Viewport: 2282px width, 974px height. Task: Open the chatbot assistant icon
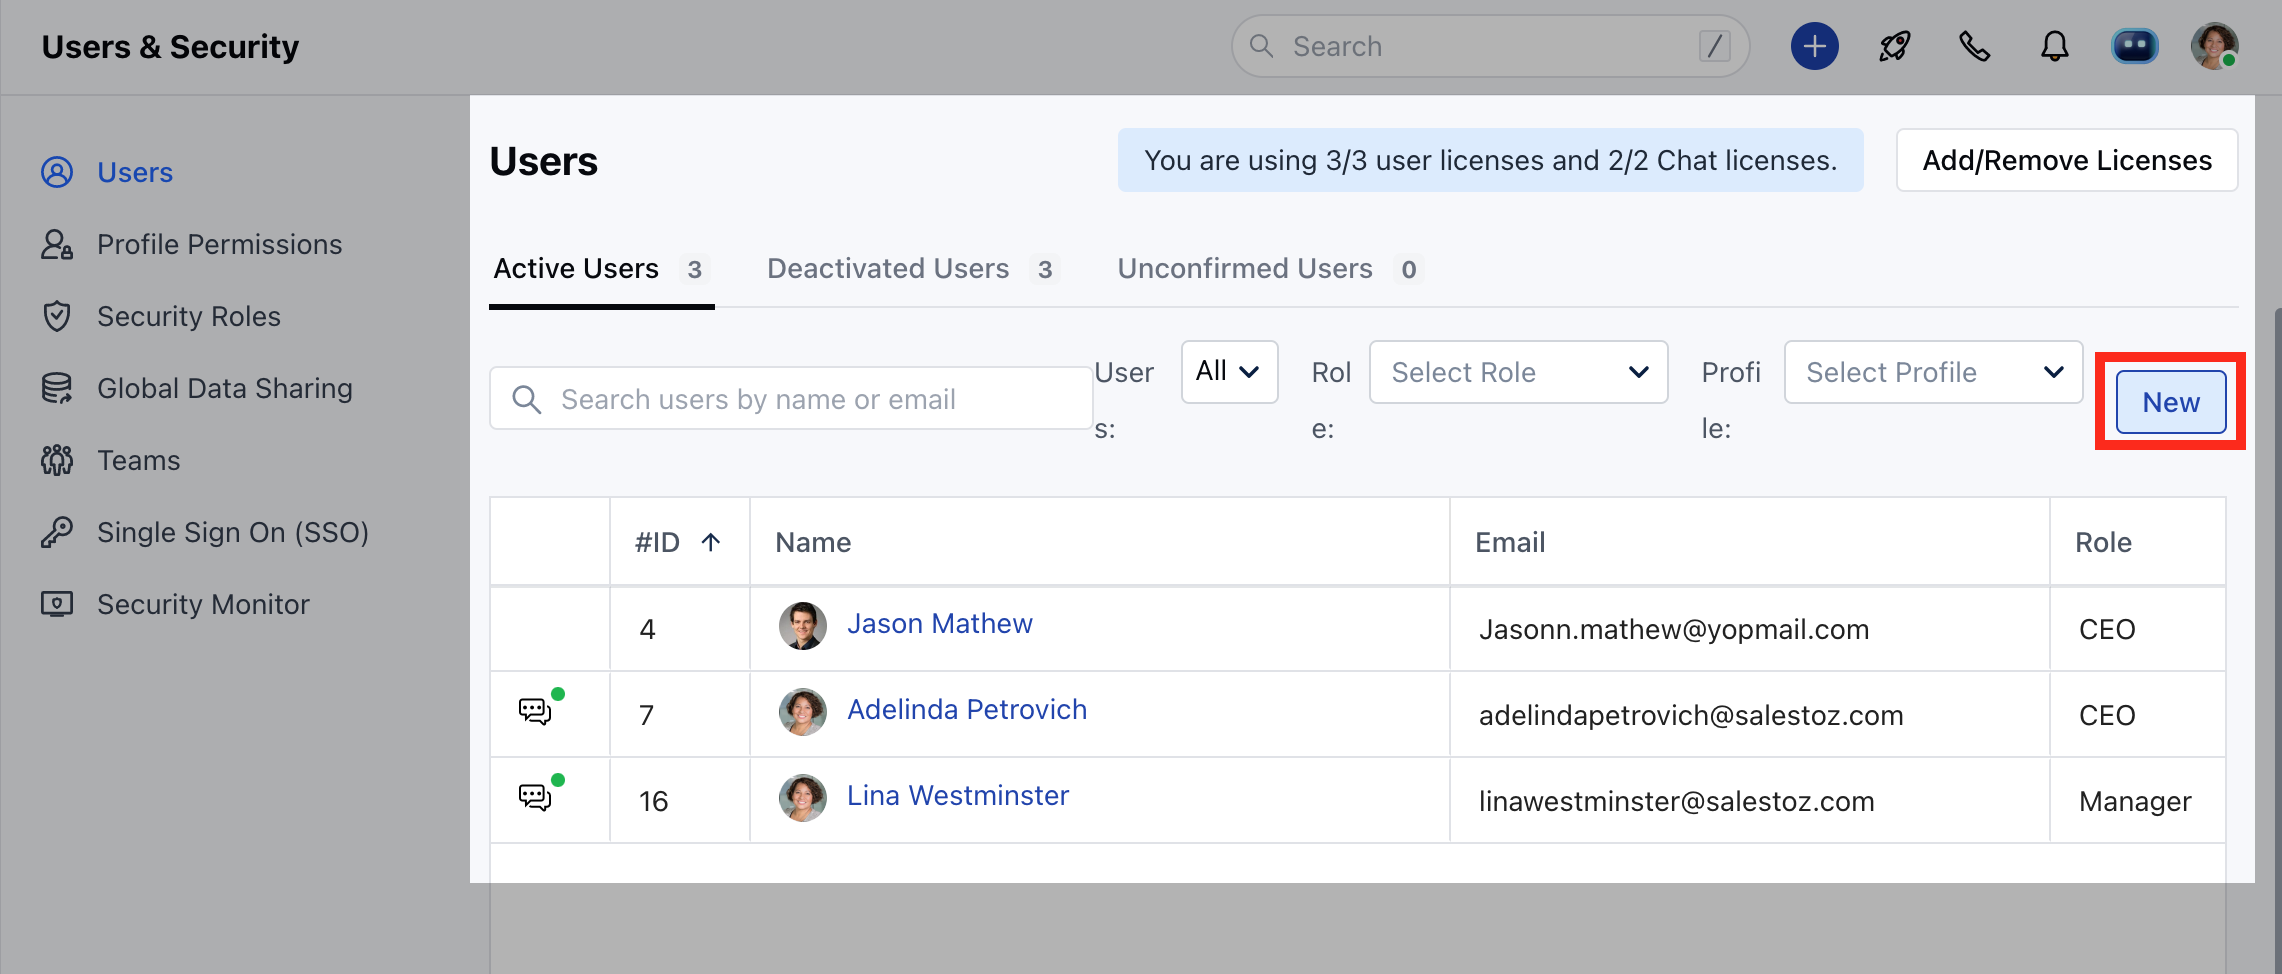(2134, 46)
